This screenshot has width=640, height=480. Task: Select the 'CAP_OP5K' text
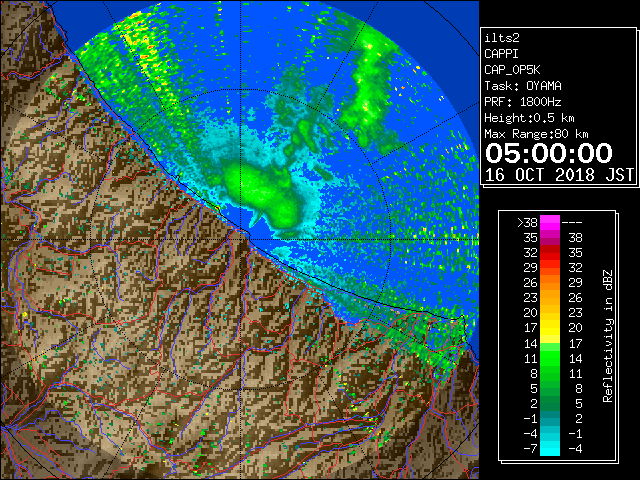[x=512, y=70]
